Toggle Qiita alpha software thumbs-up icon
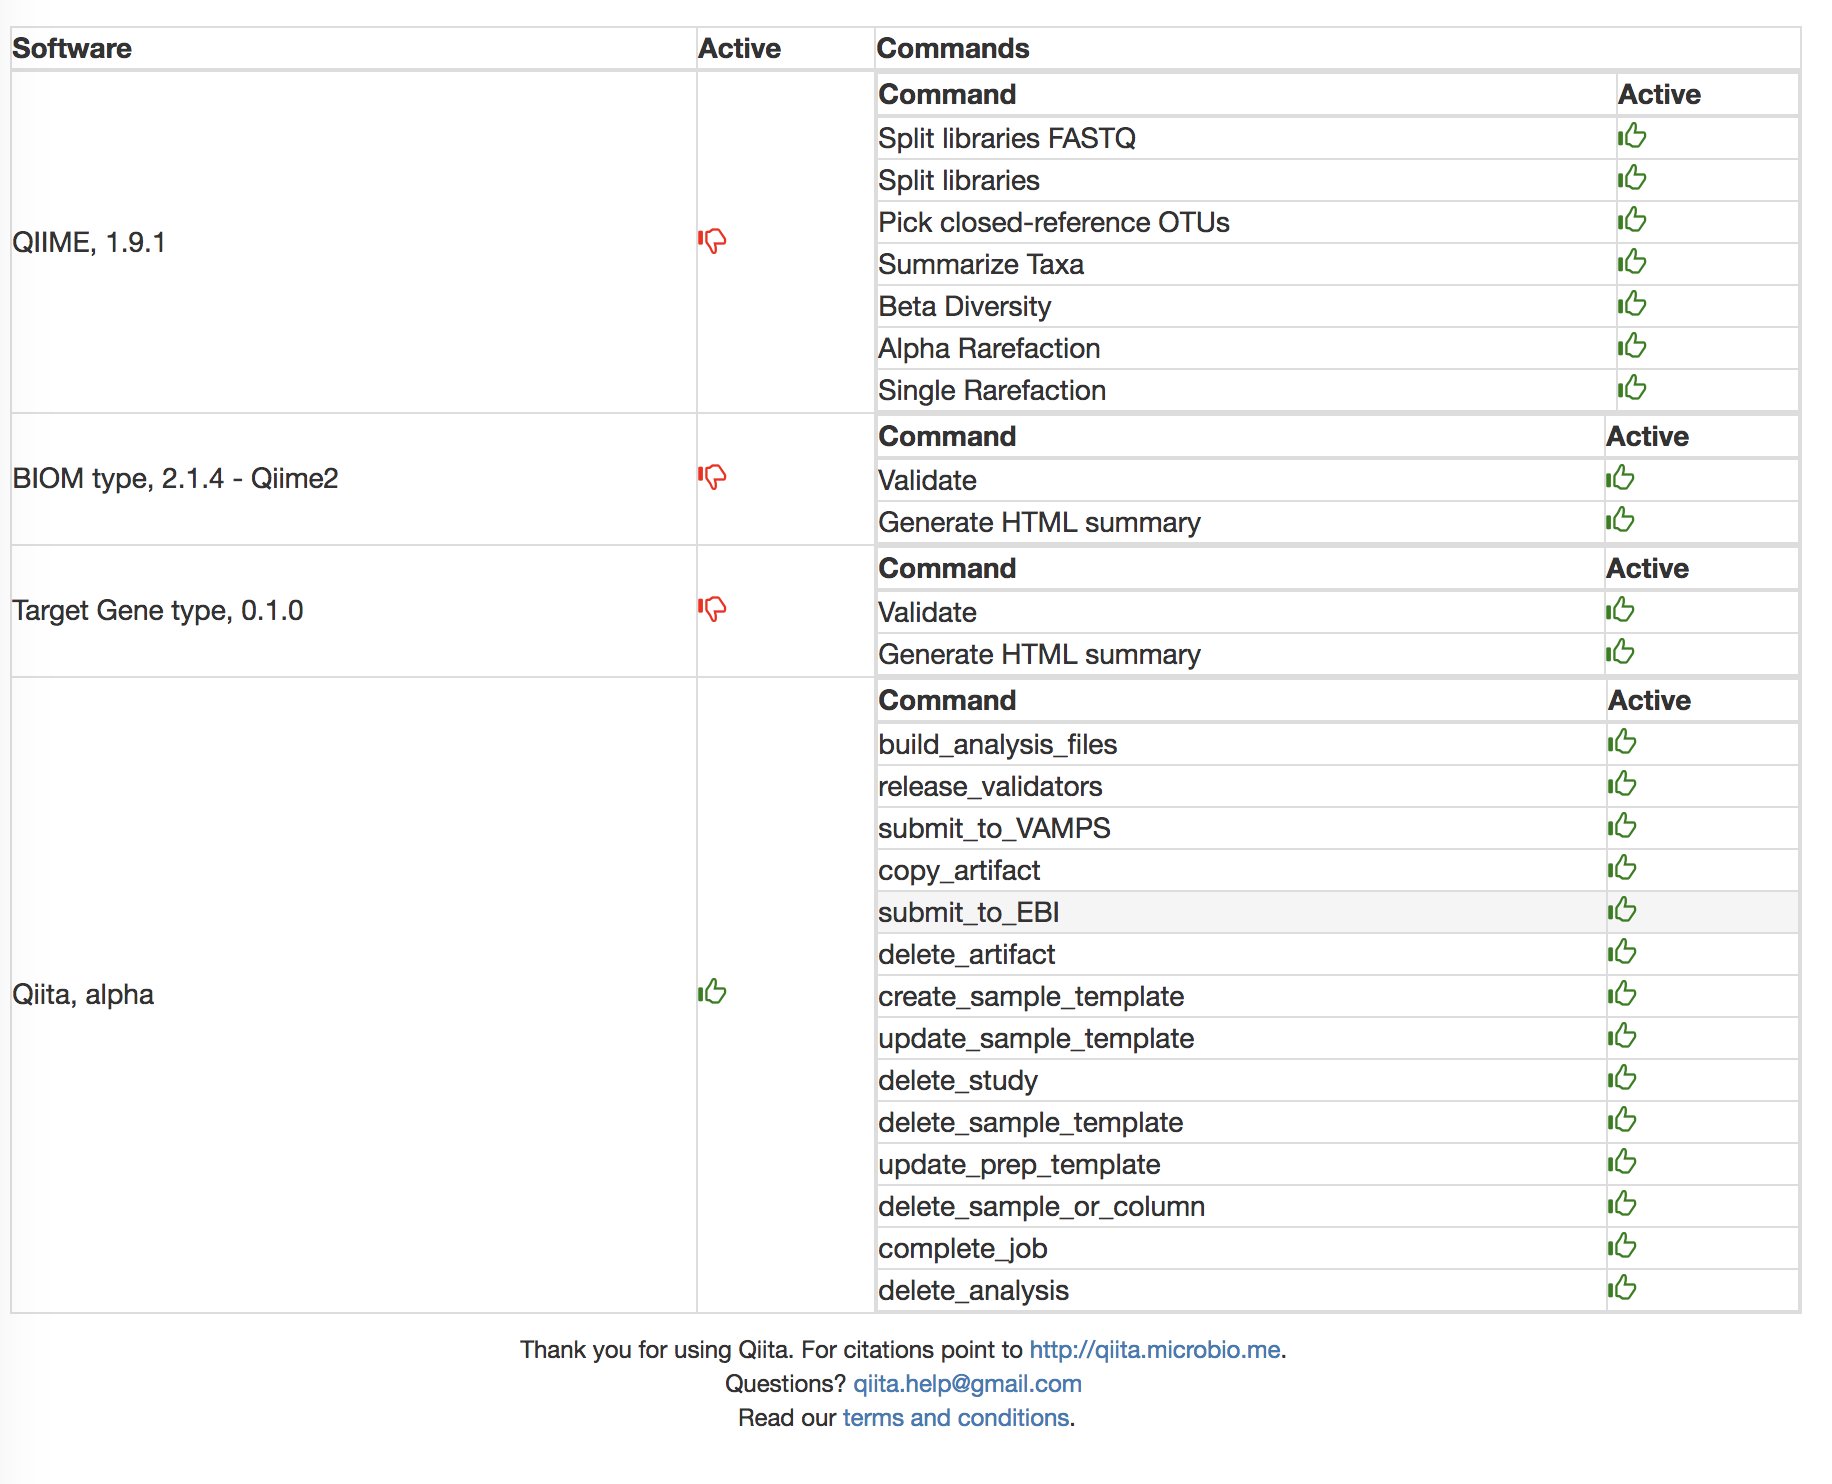The width and height of the screenshot is (1832, 1484). [x=712, y=991]
